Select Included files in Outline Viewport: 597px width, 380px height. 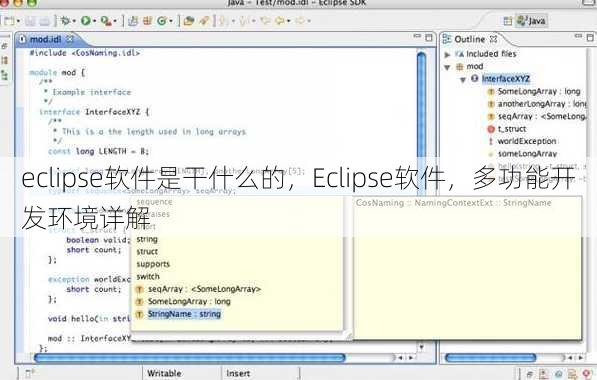tap(491, 54)
